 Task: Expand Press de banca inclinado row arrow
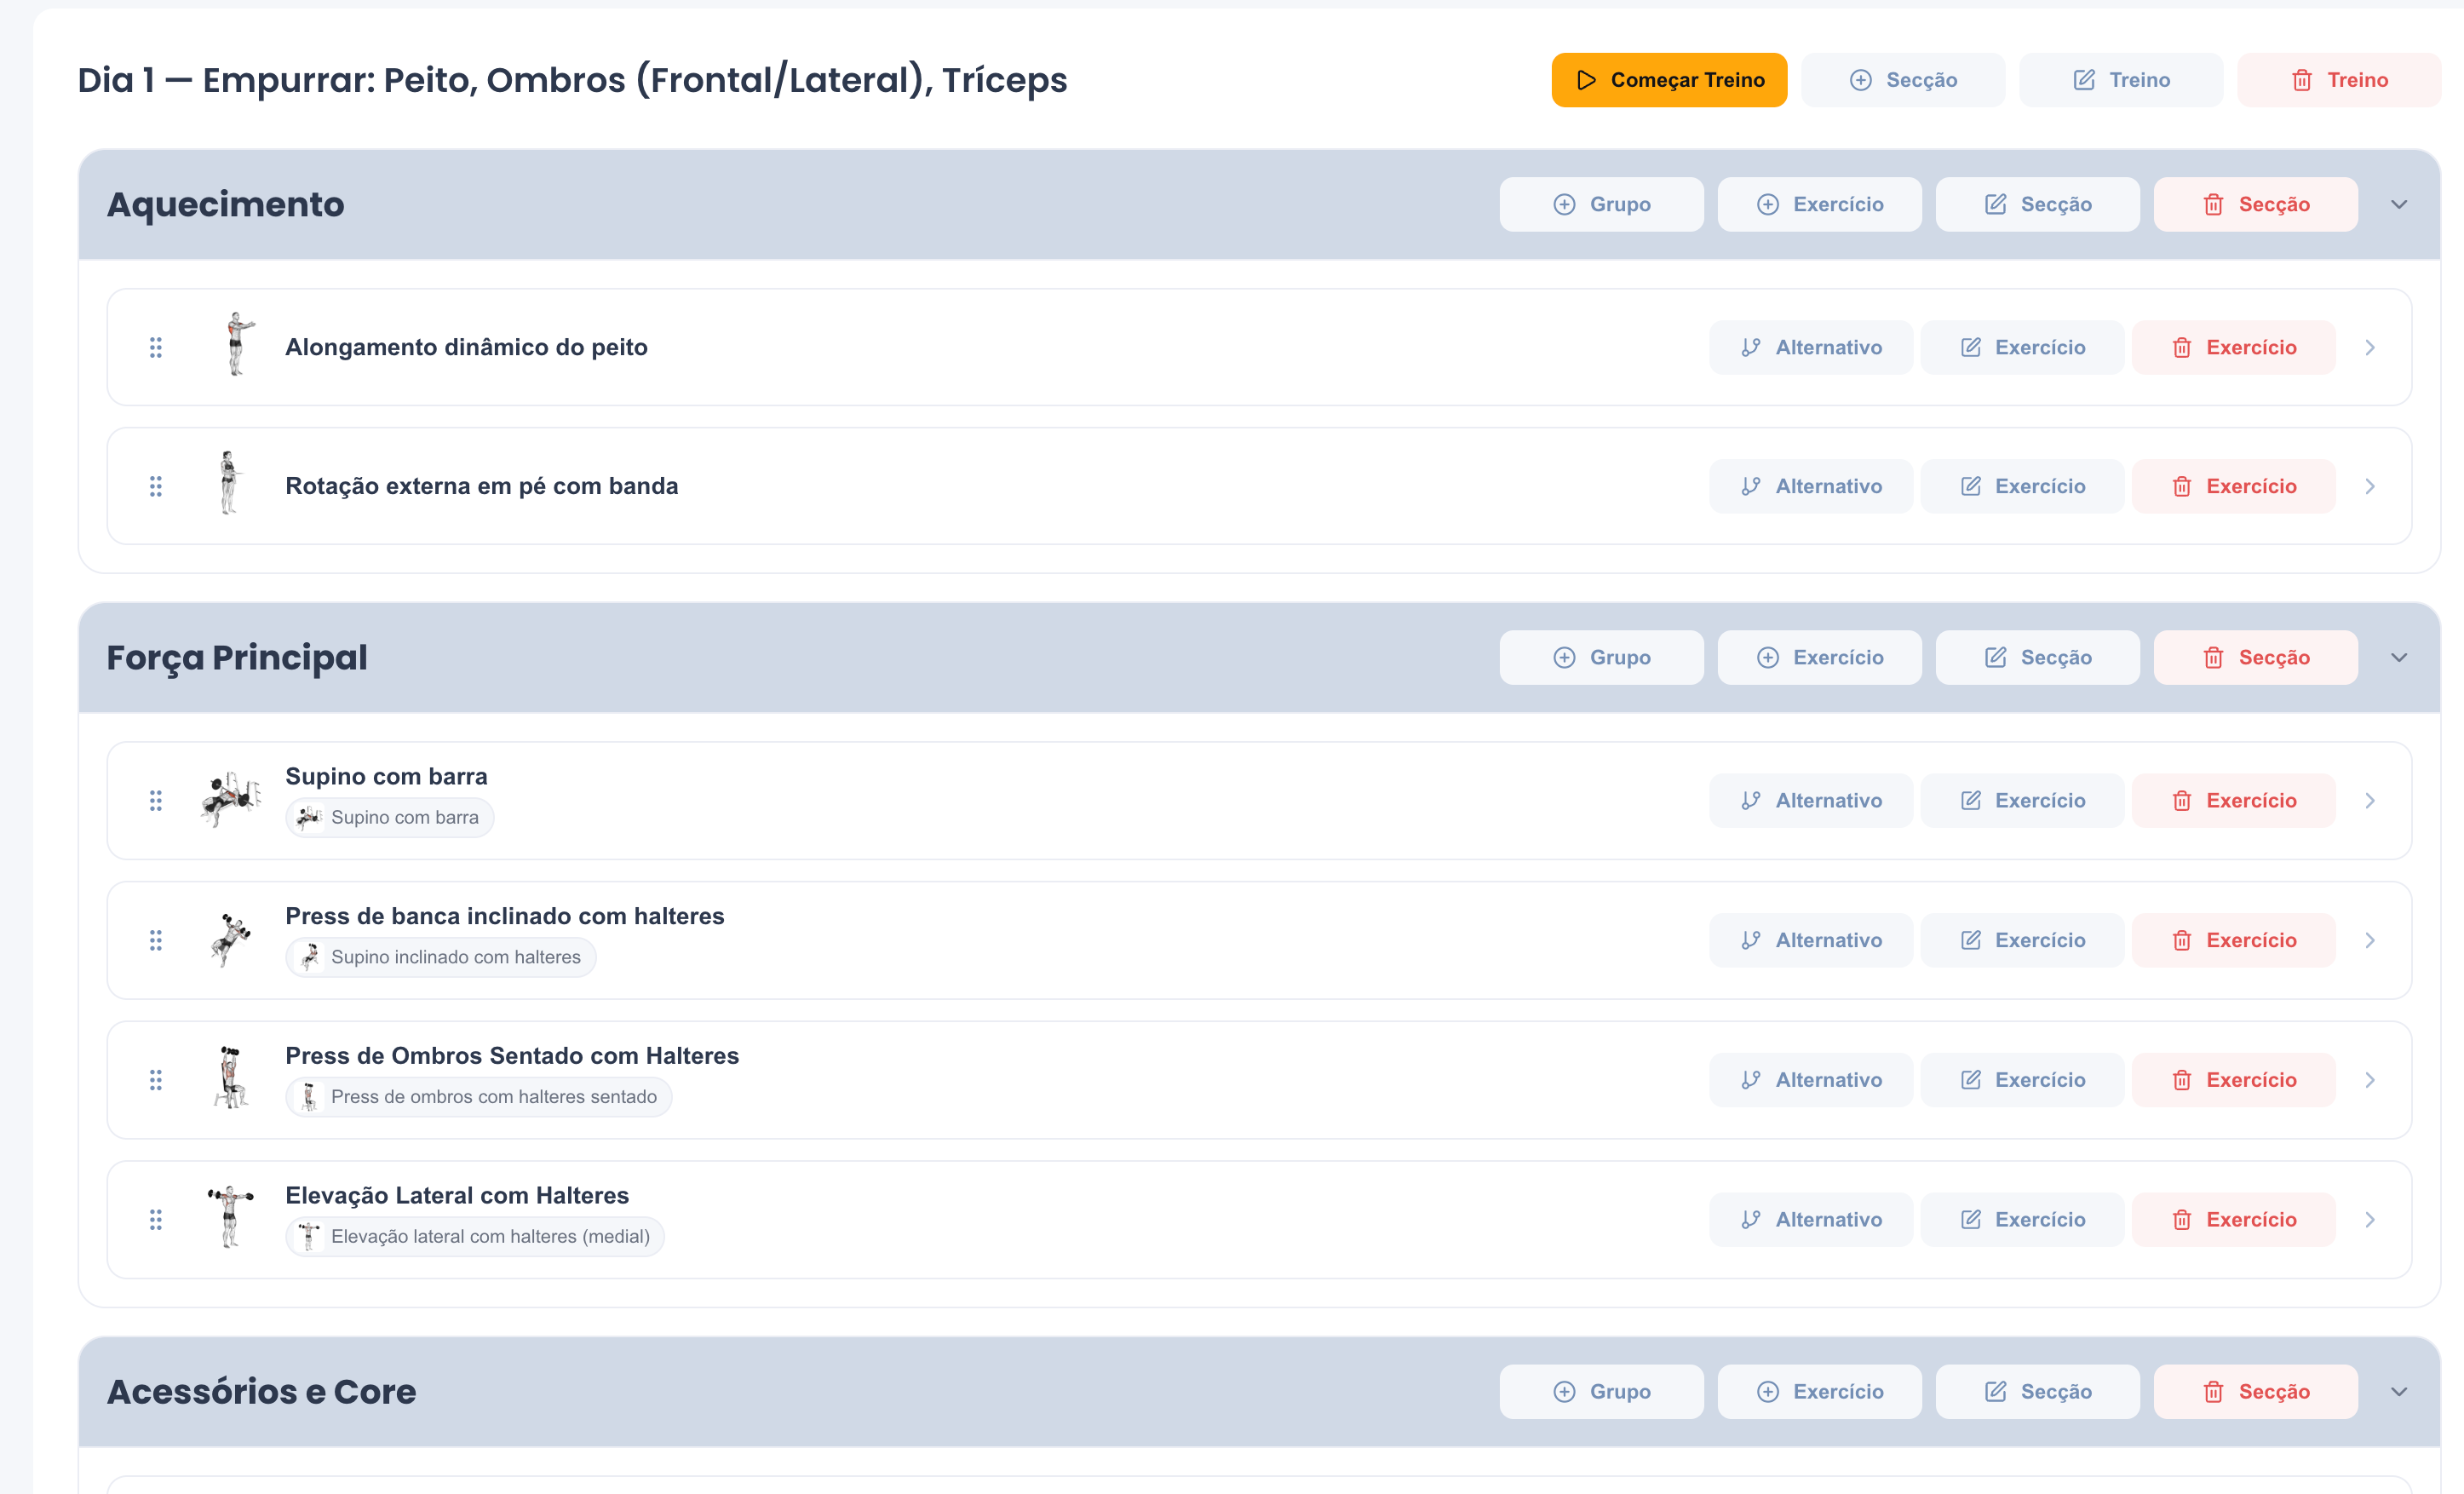pos(2369,940)
